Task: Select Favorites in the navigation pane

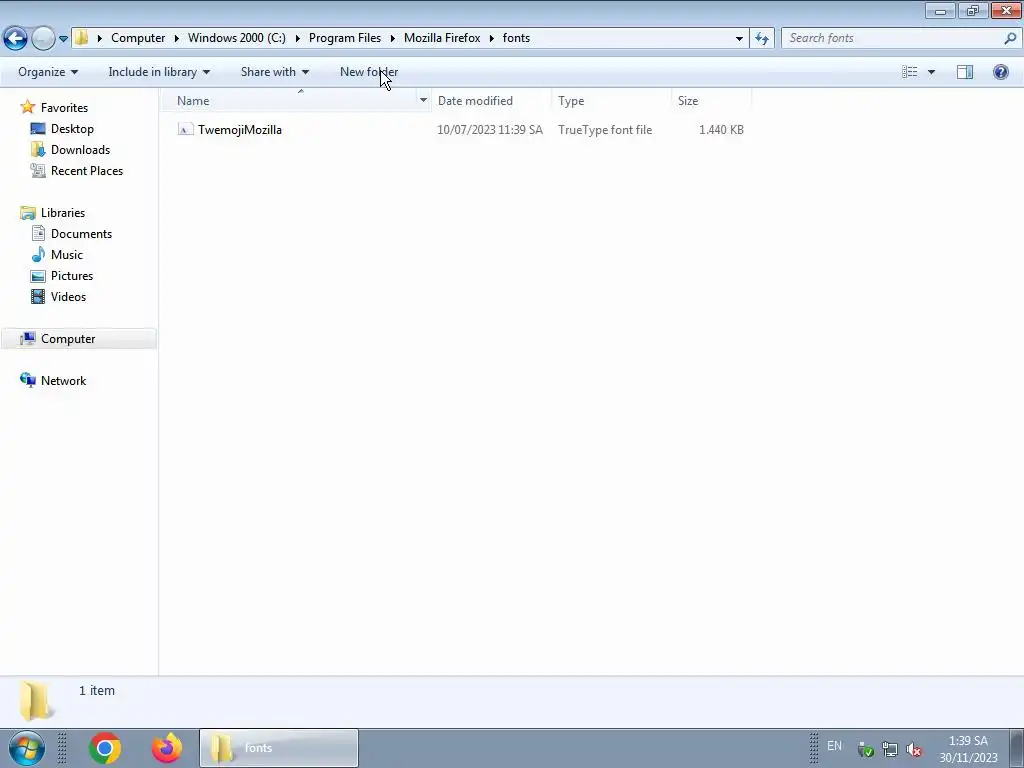Action: tap(64, 107)
